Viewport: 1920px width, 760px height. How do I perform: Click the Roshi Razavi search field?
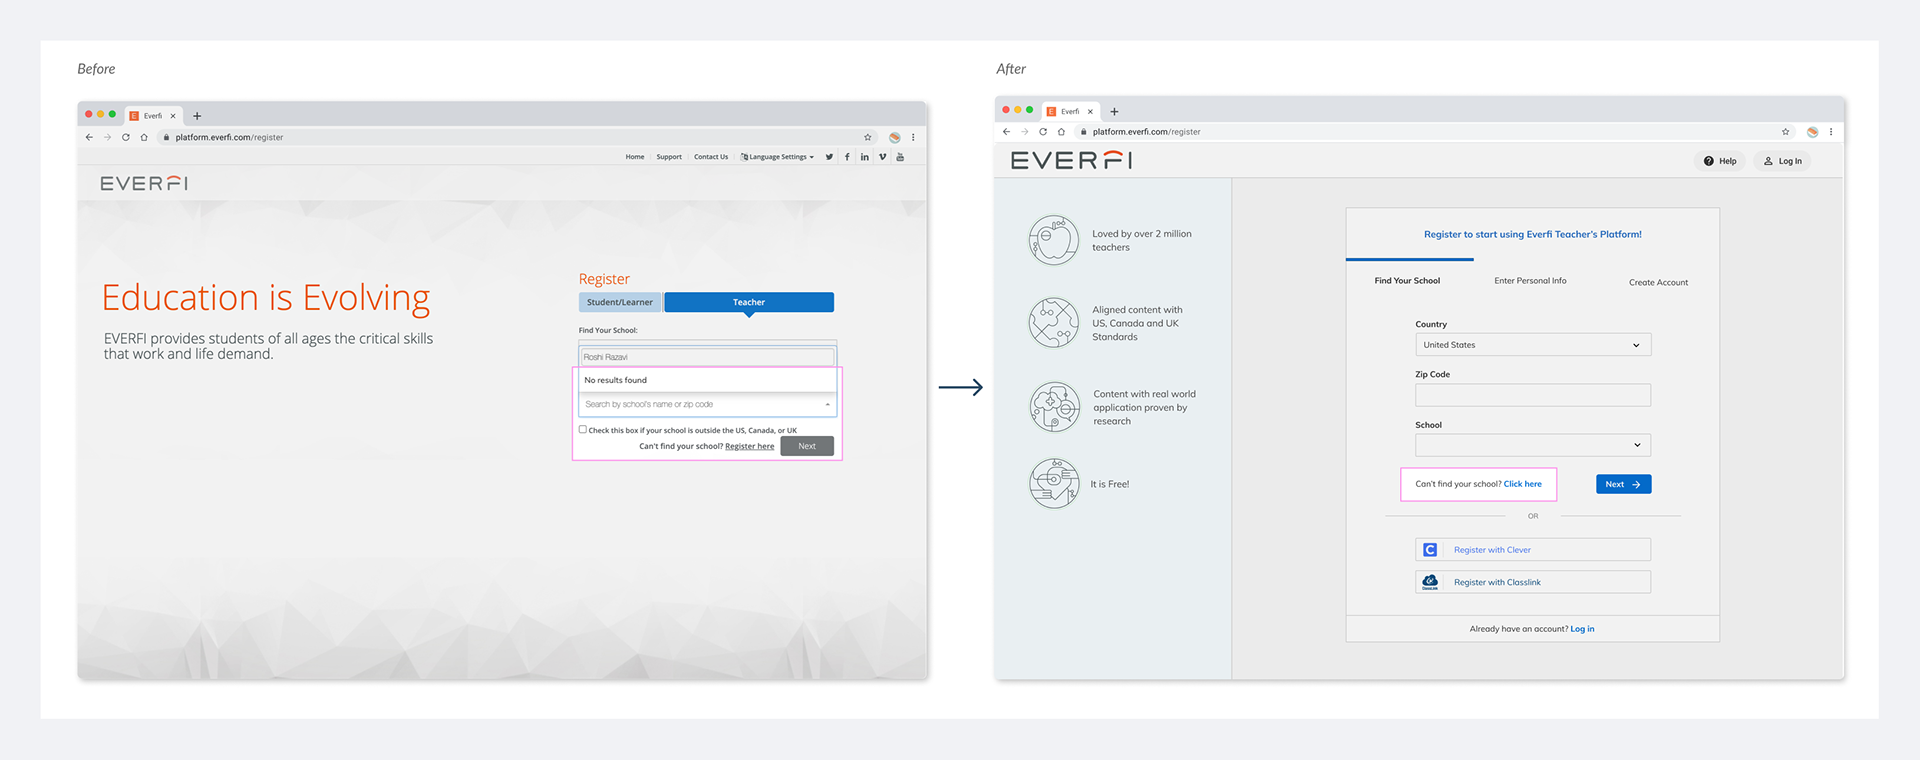pyautogui.click(x=707, y=357)
